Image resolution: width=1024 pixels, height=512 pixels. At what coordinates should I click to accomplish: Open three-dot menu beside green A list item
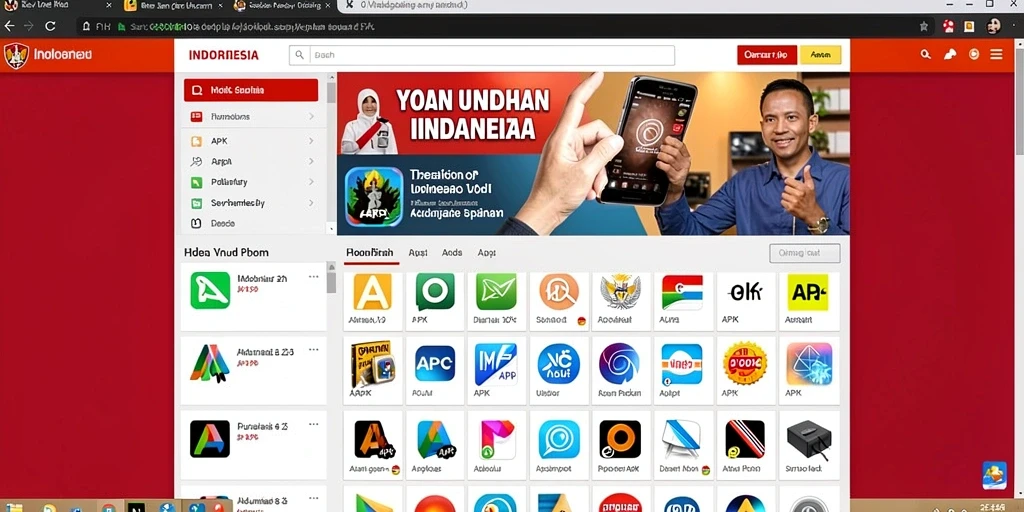[313, 277]
